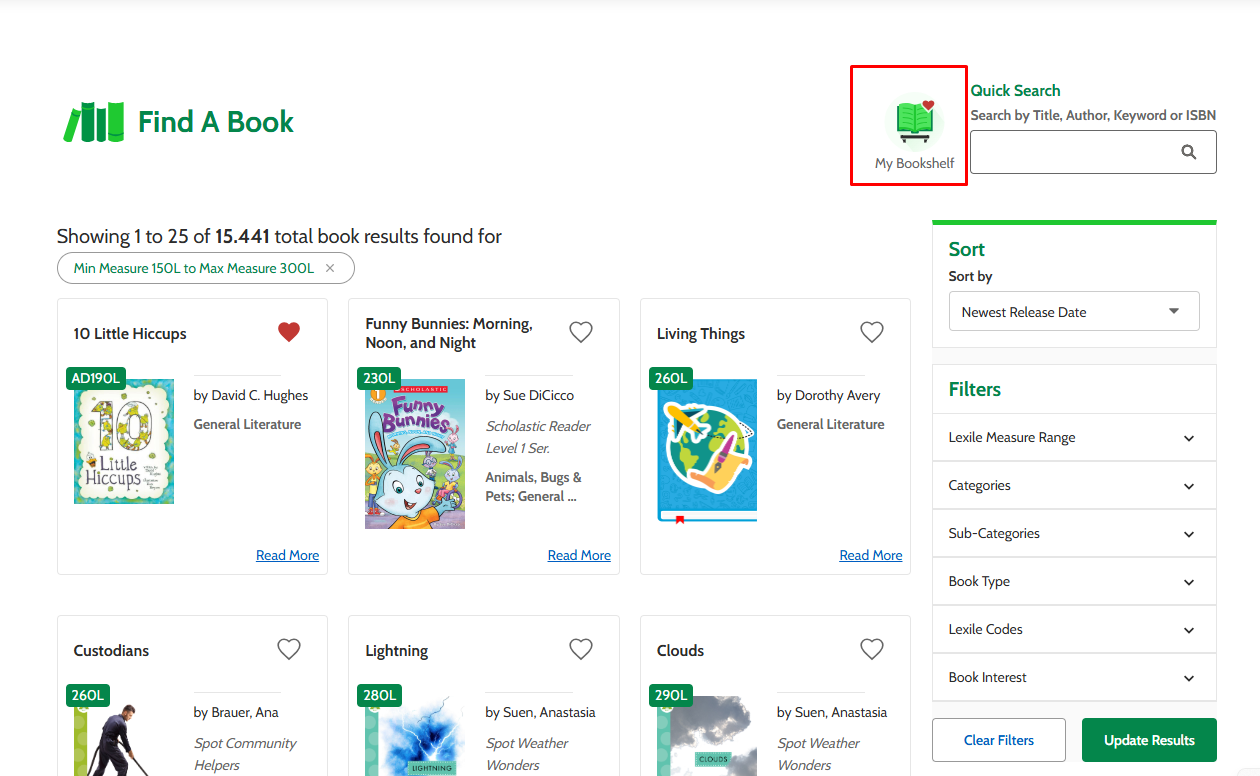The width and height of the screenshot is (1260, 776).
Task: Expand the Sub-Categories filter section
Action: (1074, 533)
